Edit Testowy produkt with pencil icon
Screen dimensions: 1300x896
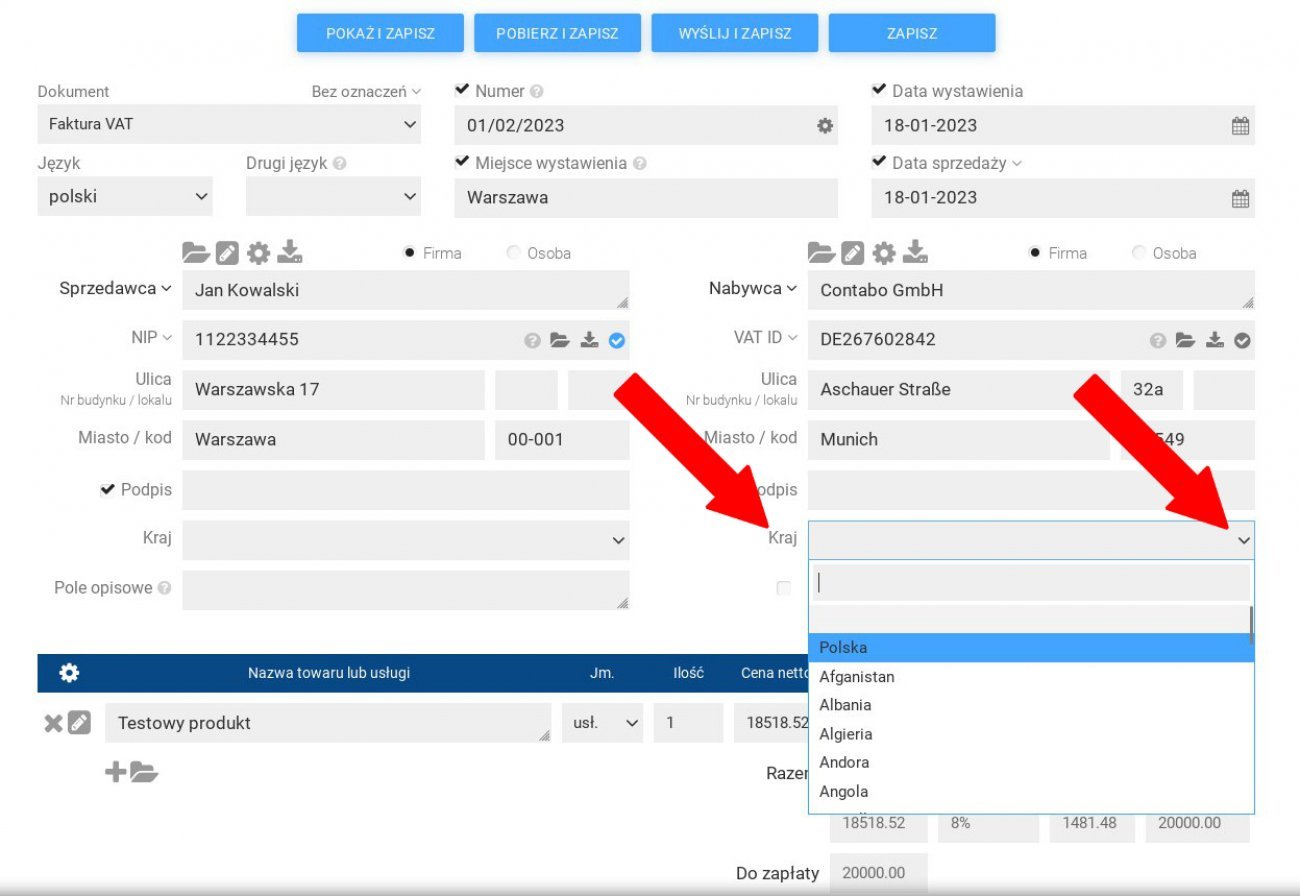[79, 722]
